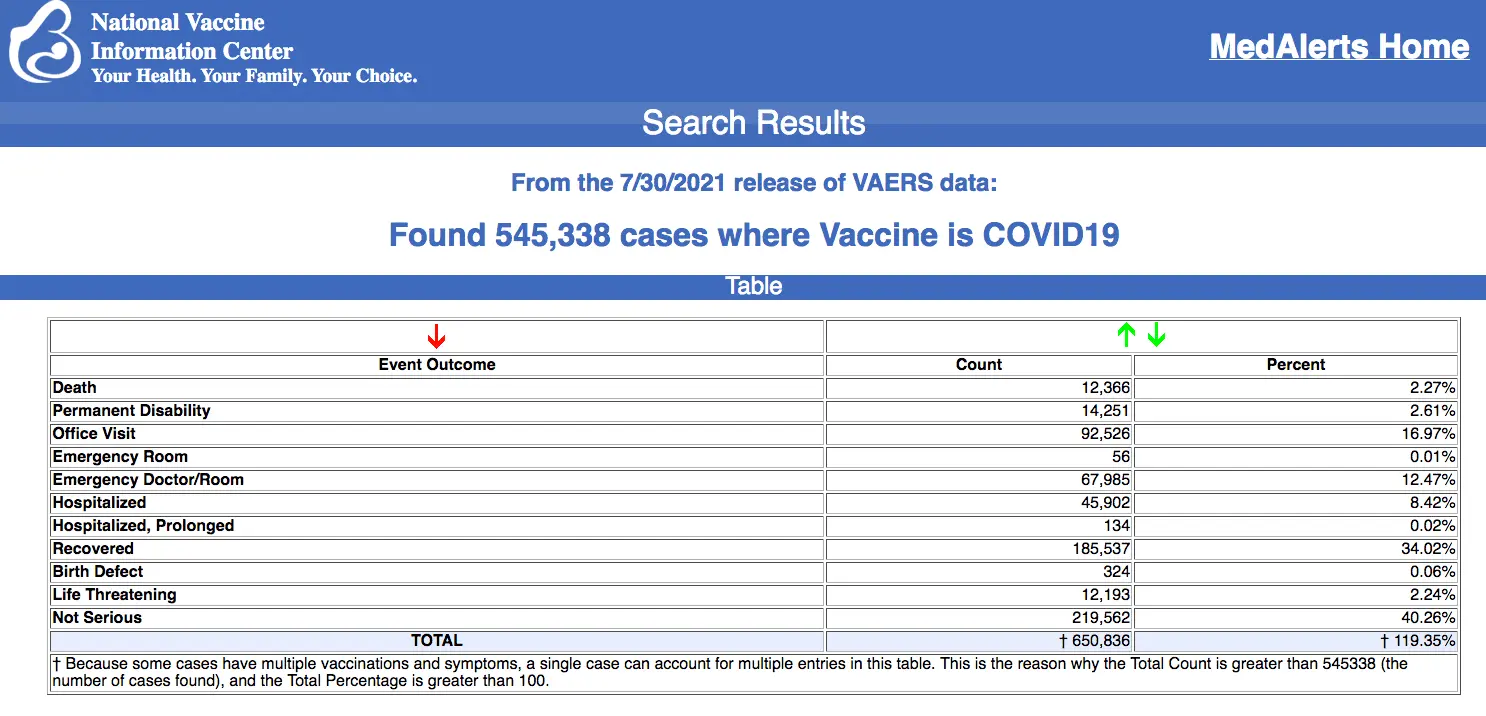Screen dimensions: 1486x716
Task: Click the Table section heading bar
Action: pos(753,287)
